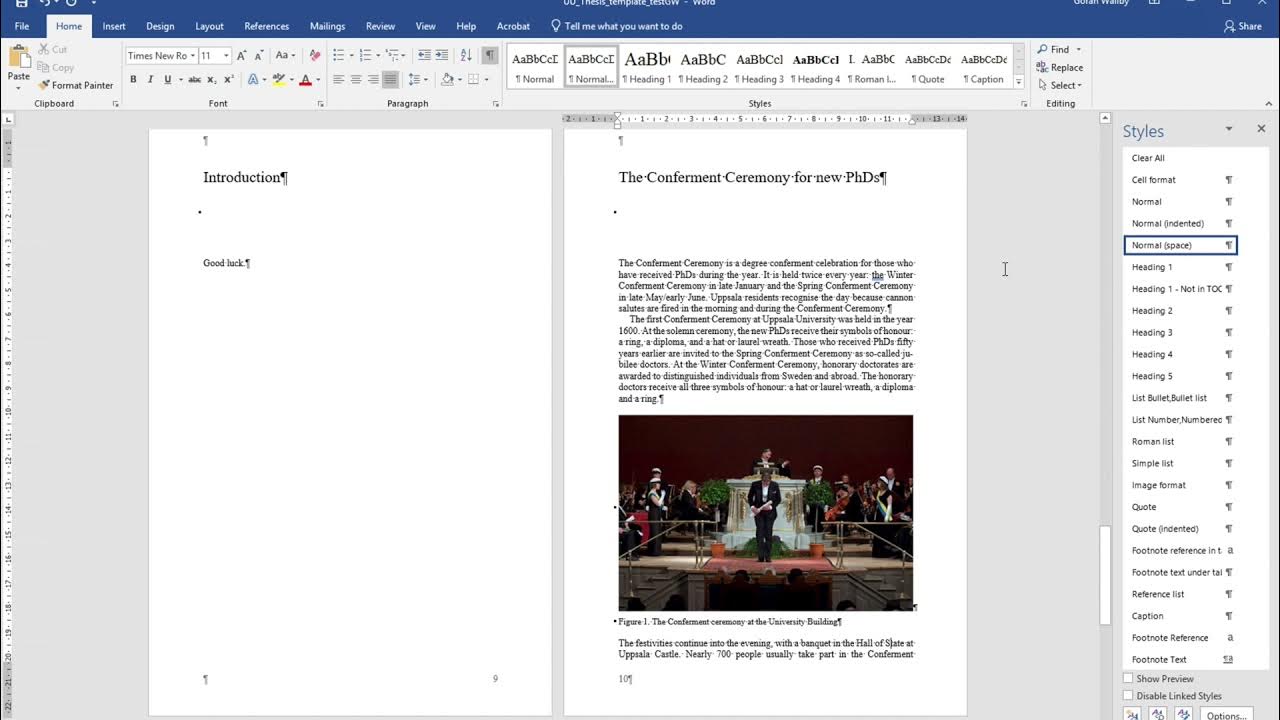This screenshot has height=720, width=1280.
Task: Expand the bullets list dropdown arrow
Action: [350, 55]
